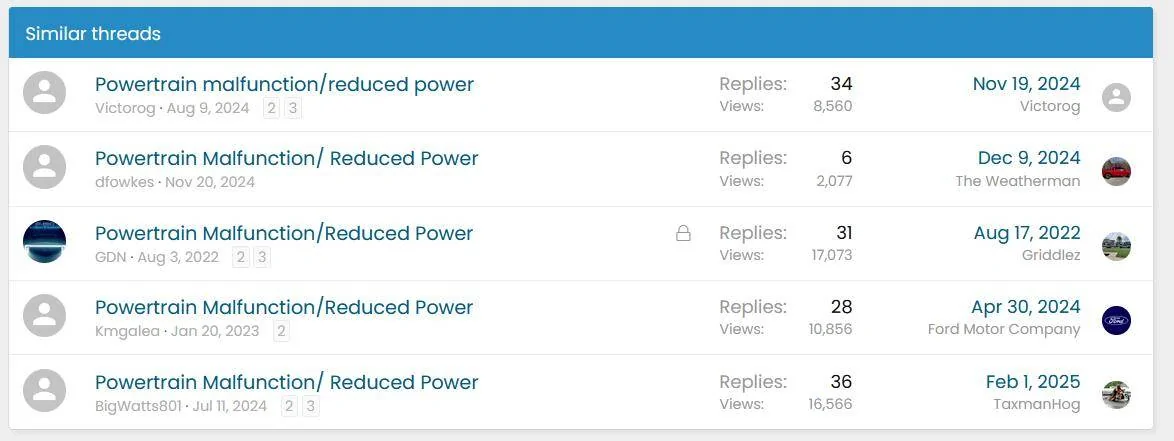The image size is (1174, 441).
Task: Click BigWatts801's default avatar icon
Action: click(x=44, y=391)
